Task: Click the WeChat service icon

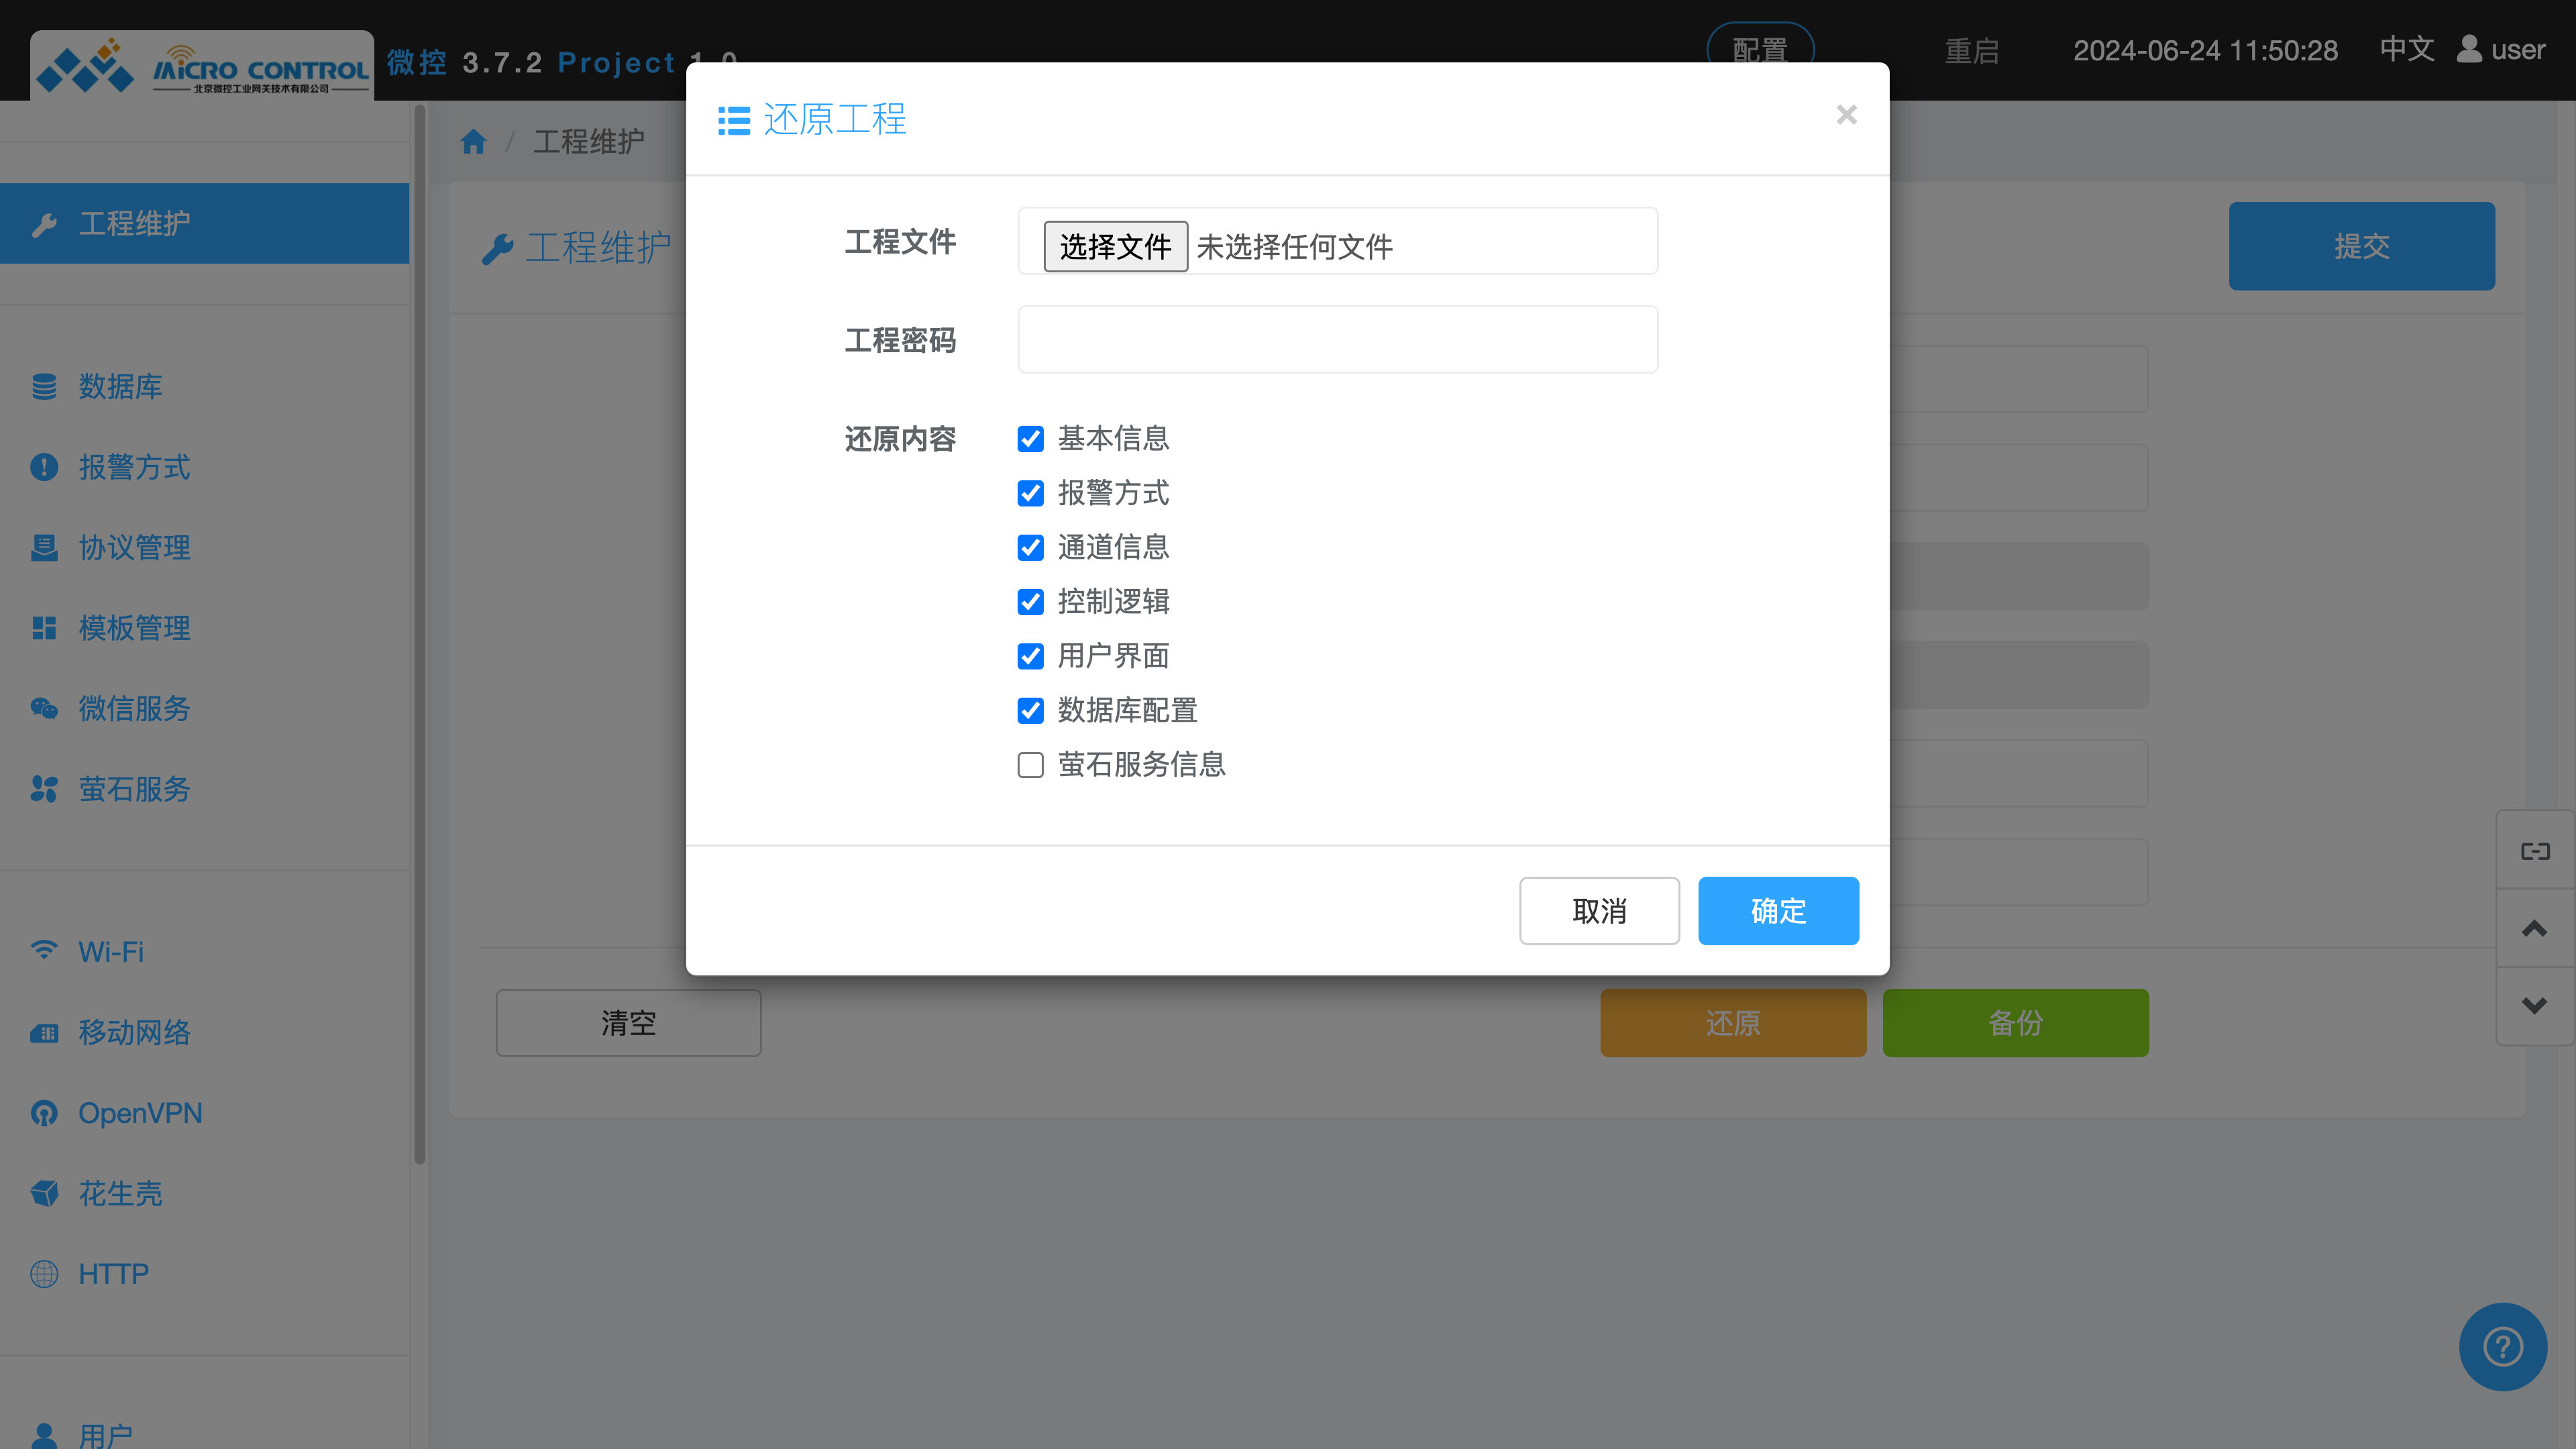Action: [44, 709]
